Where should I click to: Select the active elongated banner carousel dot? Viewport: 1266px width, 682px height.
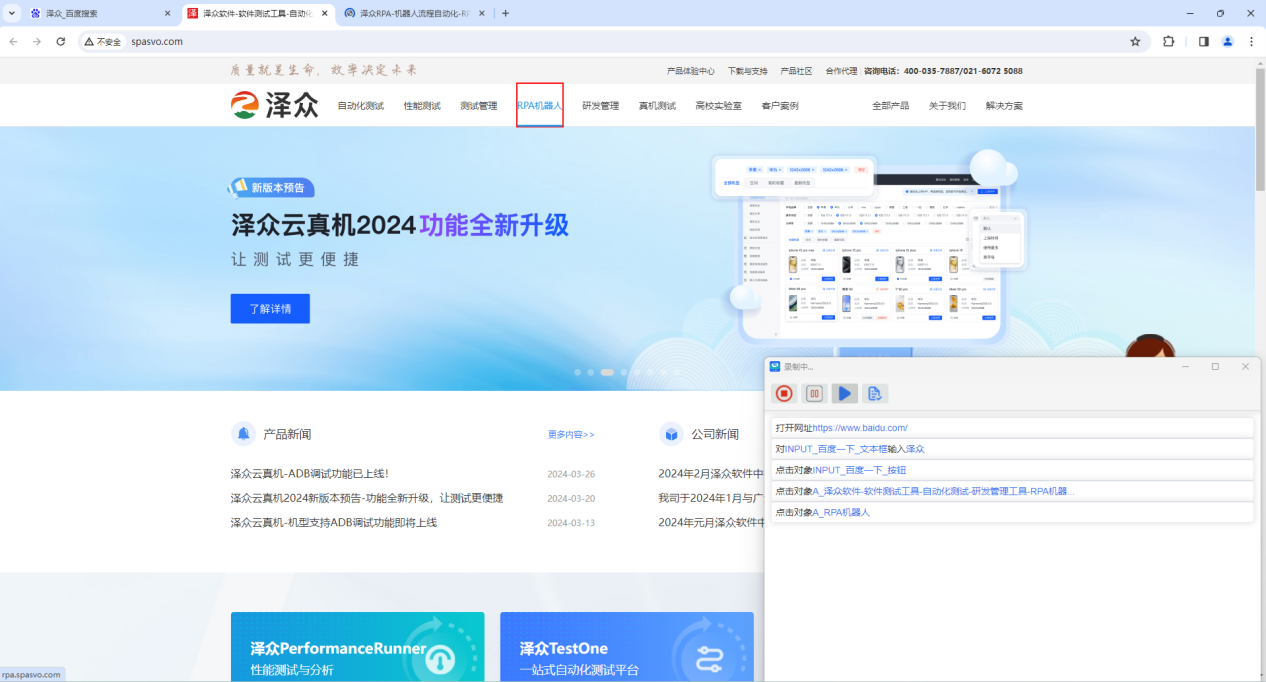point(607,372)
